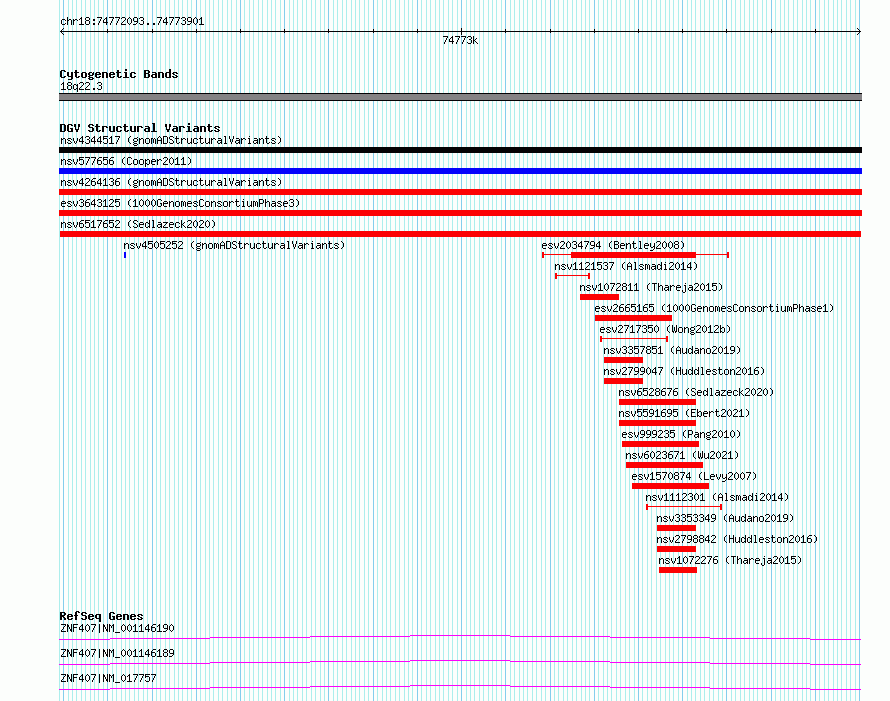
Task: Open esv2034794 (Bentley2008) label
Action: pyautogui.click(x=613, y=245)
